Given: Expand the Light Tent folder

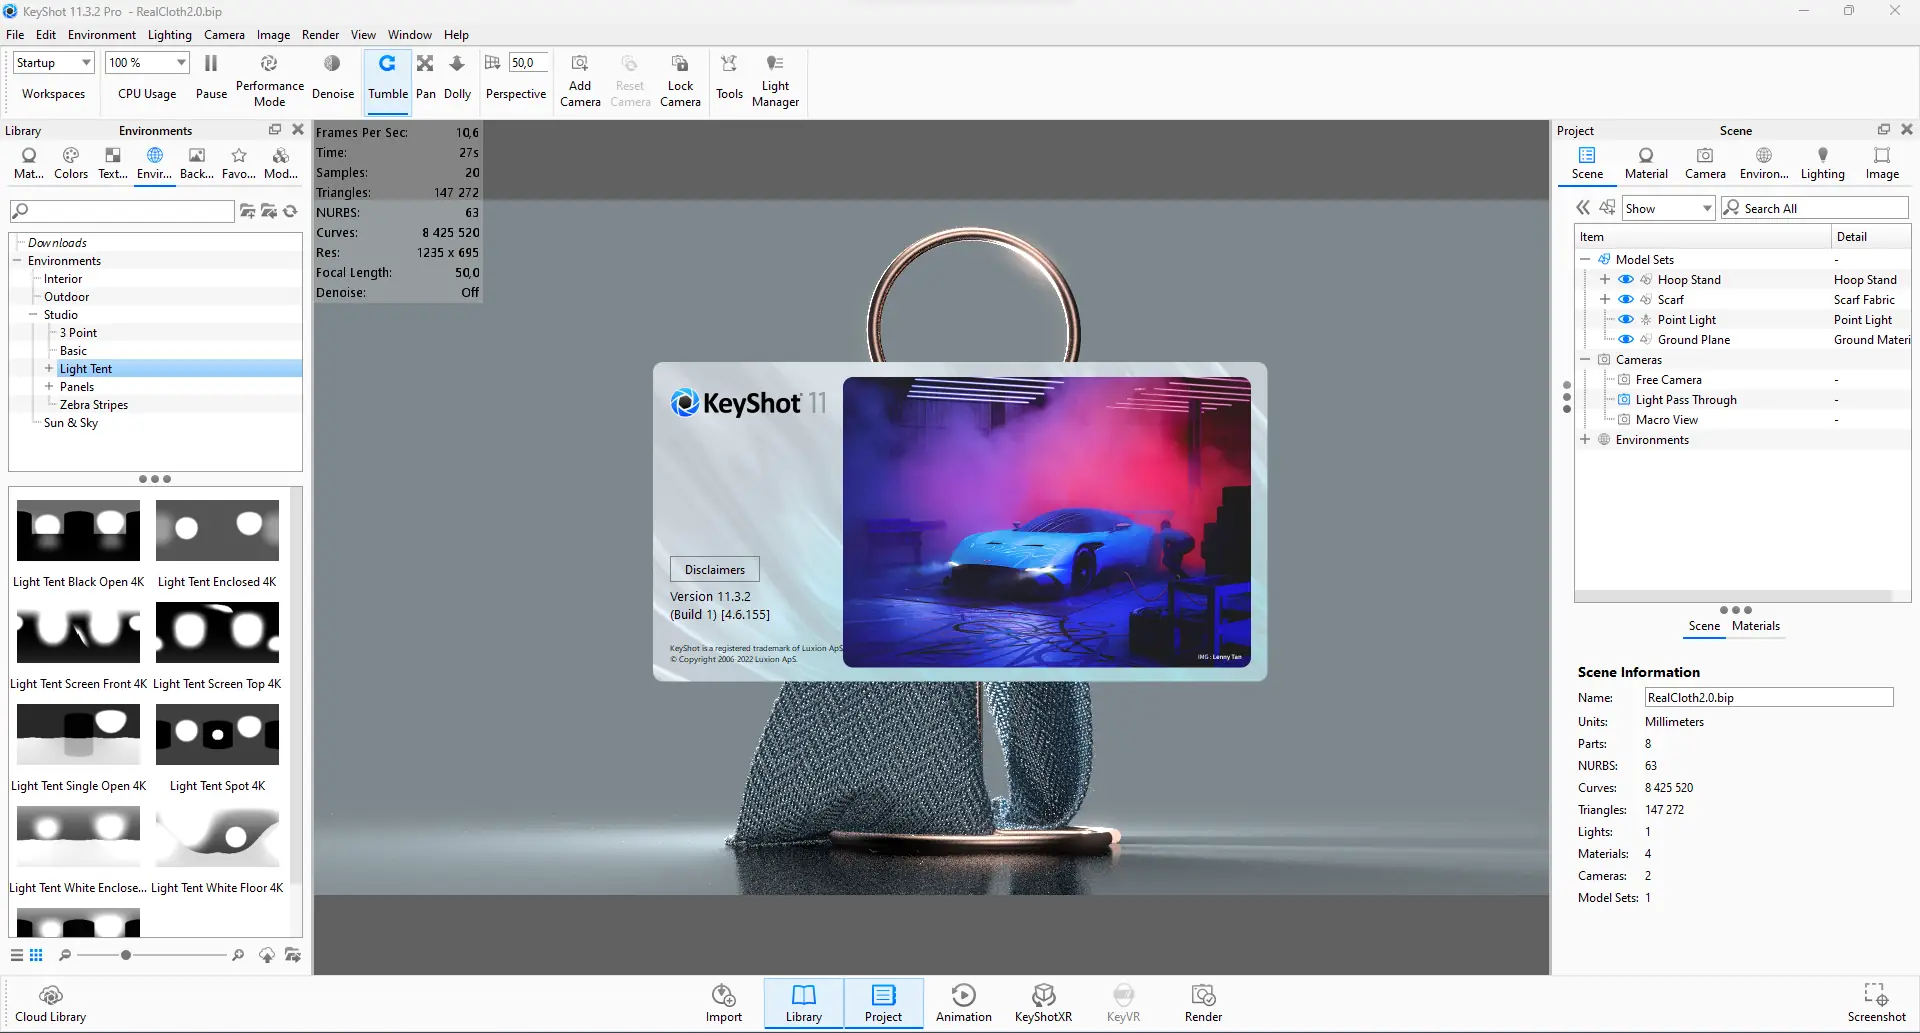Looking at the screenshot, I should tap(48, 369).
